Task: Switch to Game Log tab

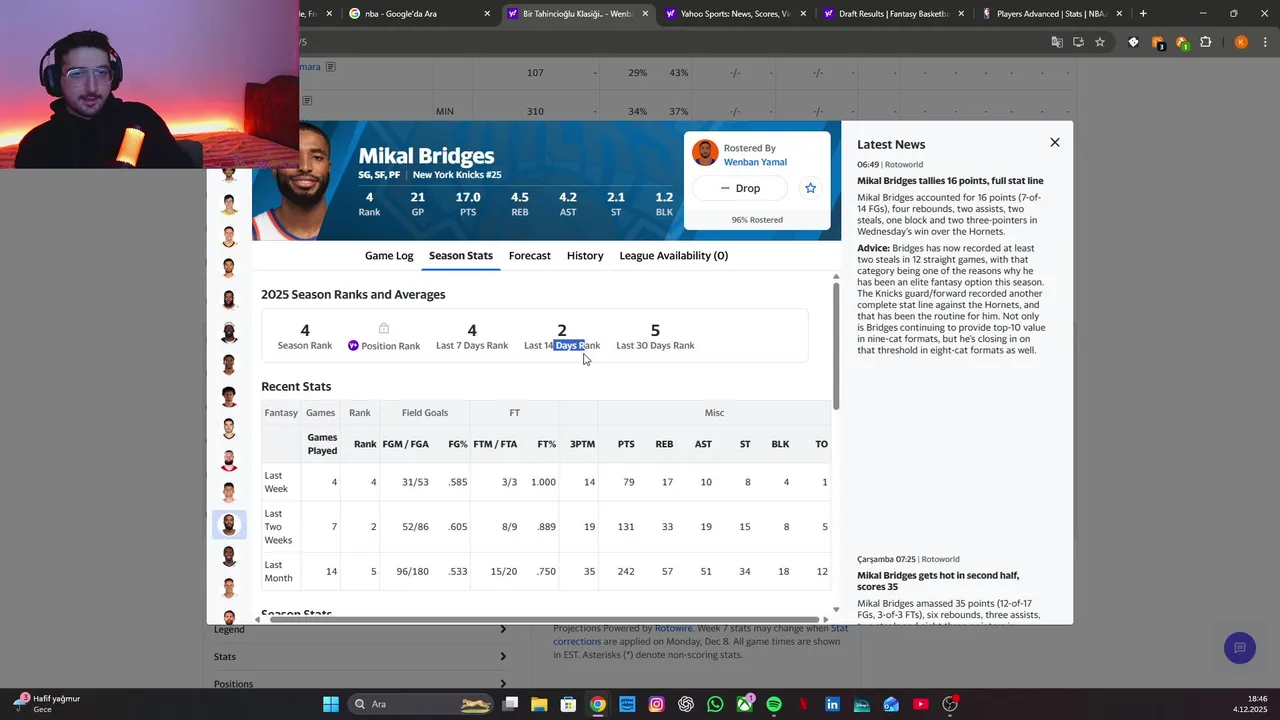Action: 389,256
